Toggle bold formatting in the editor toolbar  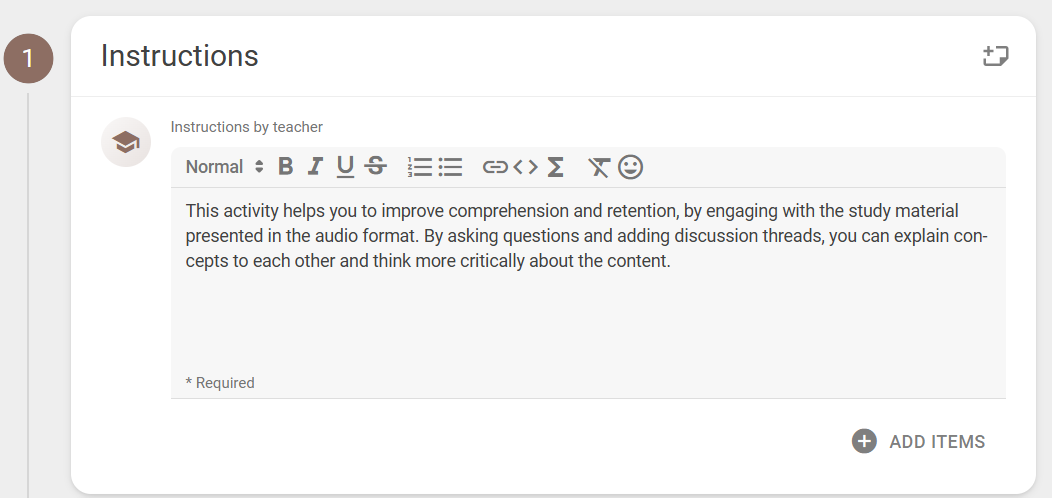(x=286, y=166)
